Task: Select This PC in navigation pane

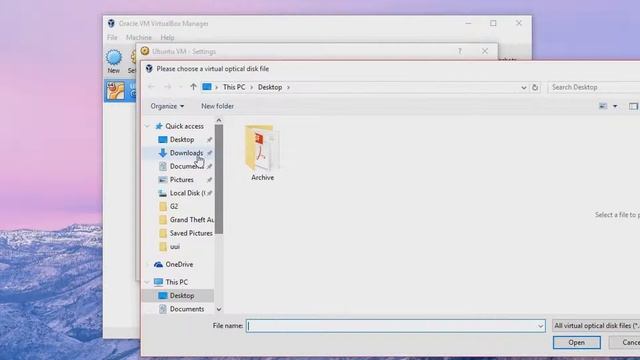Action: click(x=176, y=282)
